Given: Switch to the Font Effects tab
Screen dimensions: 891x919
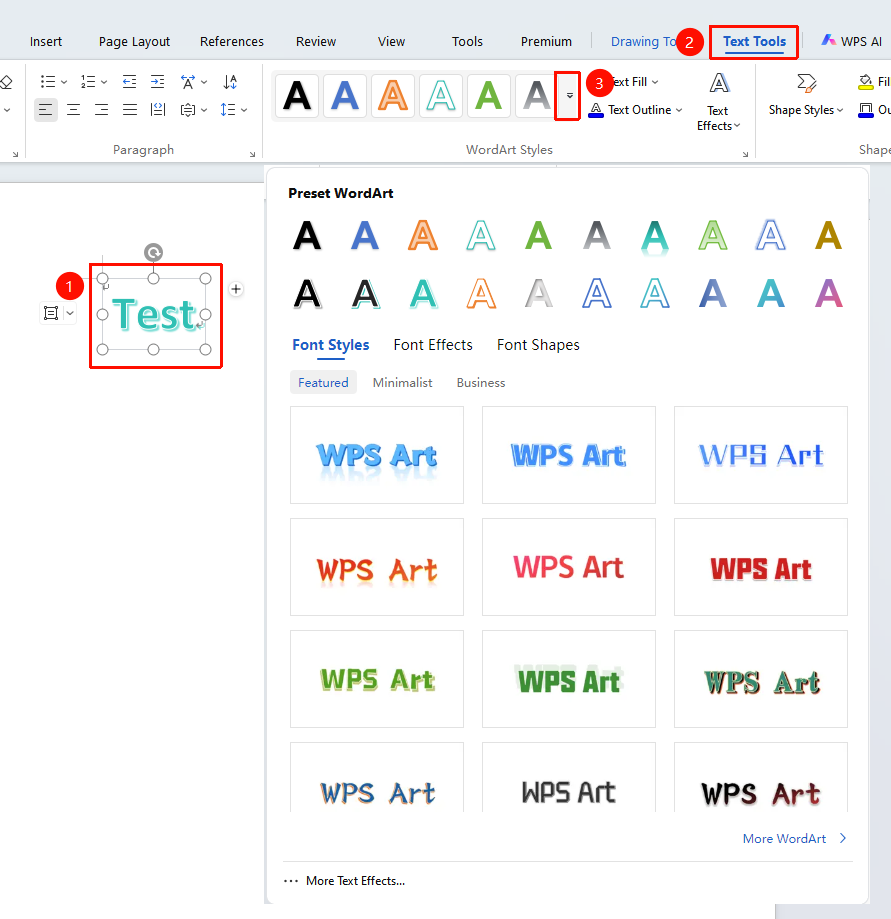Looking at the screenshot, I should (x=433, y=345).
